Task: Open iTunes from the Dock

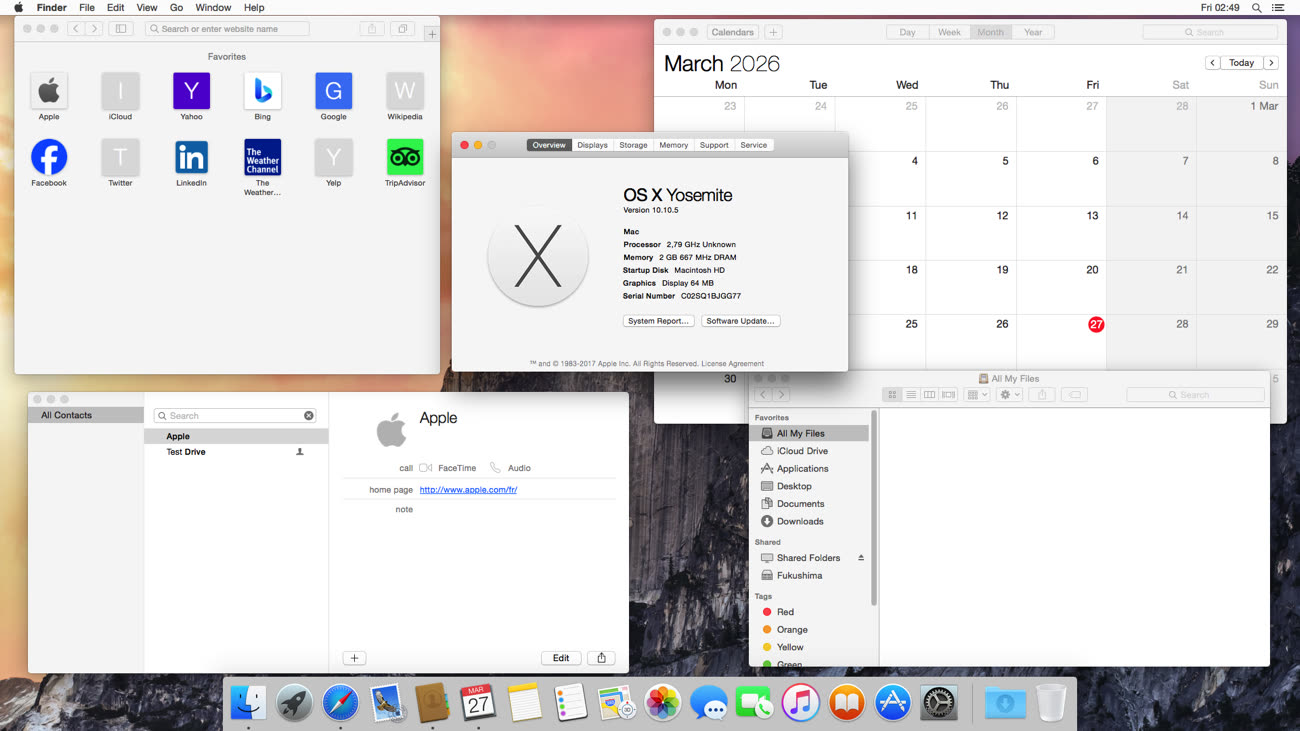Action: coord(800,704)
